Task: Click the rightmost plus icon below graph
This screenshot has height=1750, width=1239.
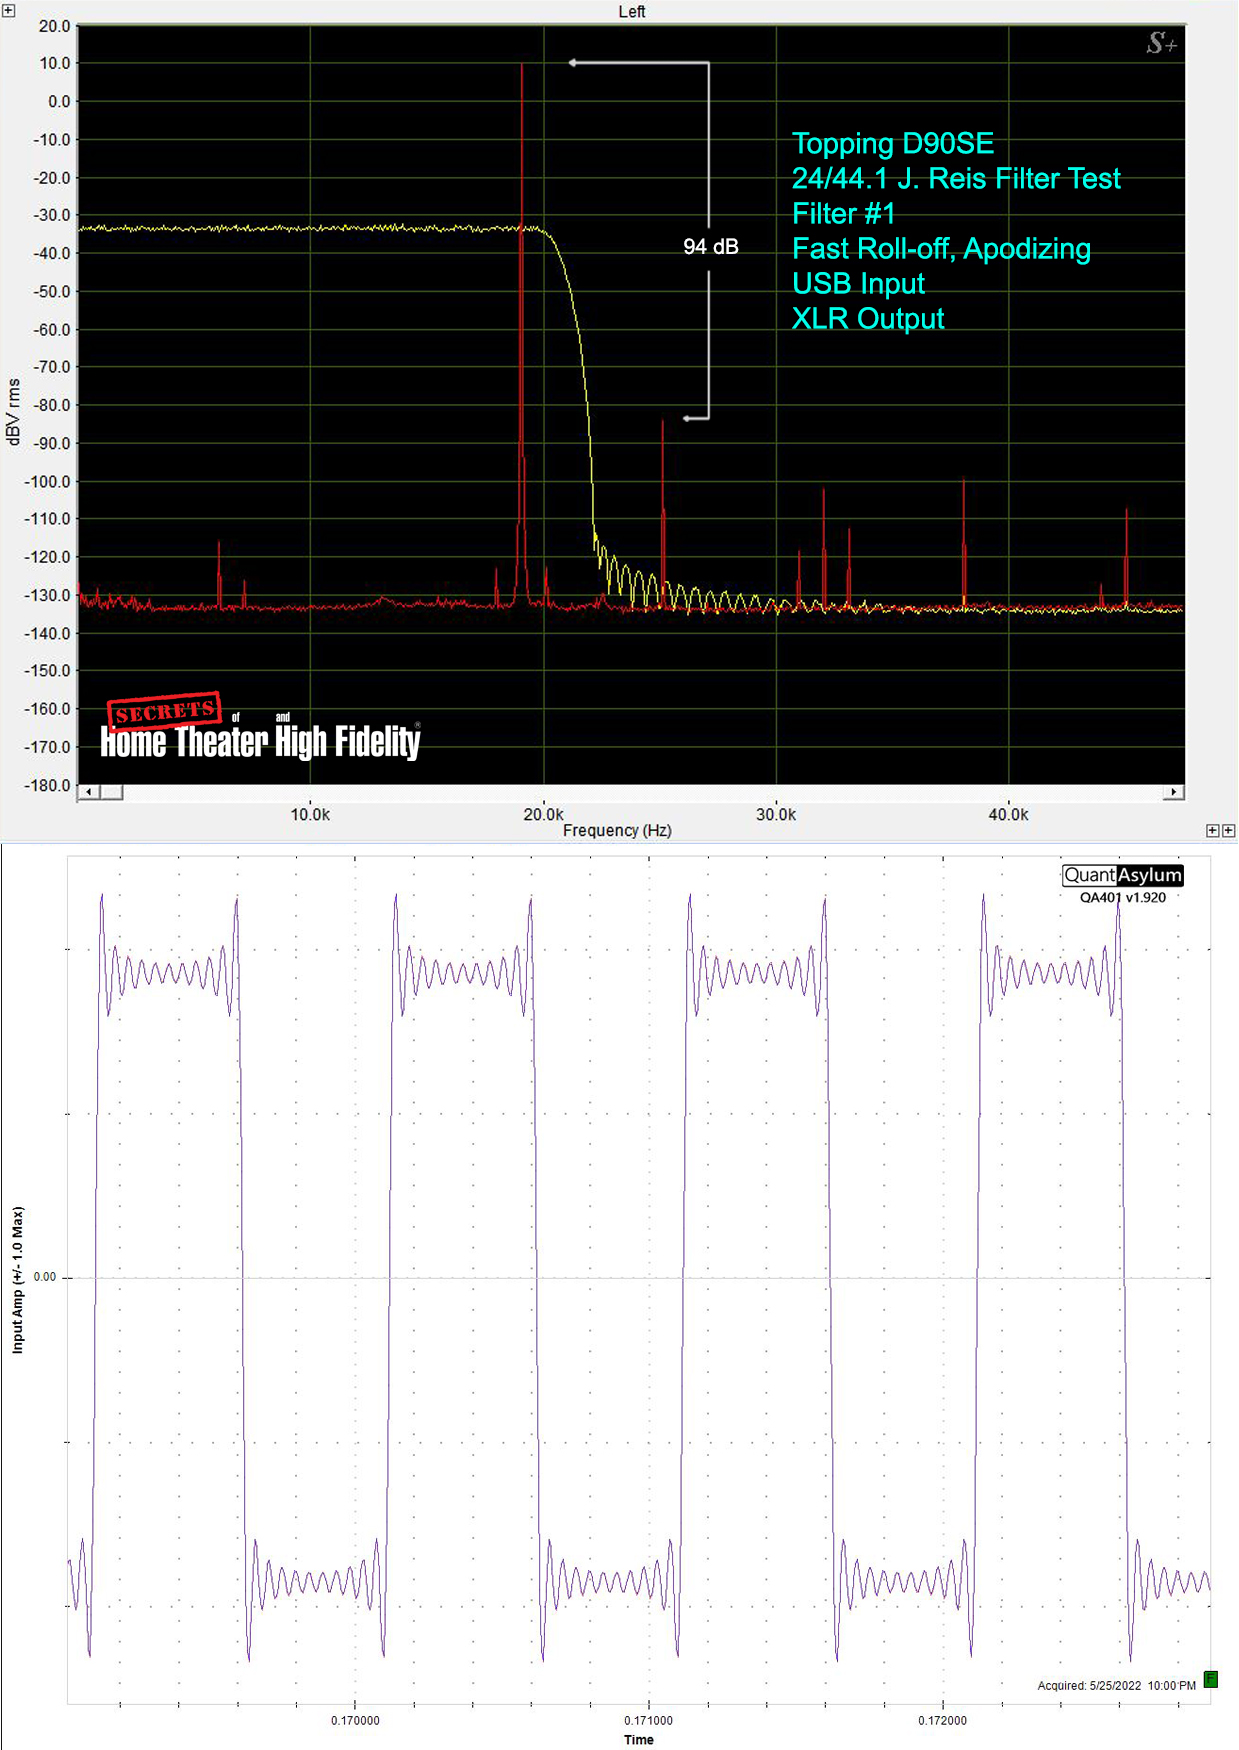Action: coord(1229,831)
